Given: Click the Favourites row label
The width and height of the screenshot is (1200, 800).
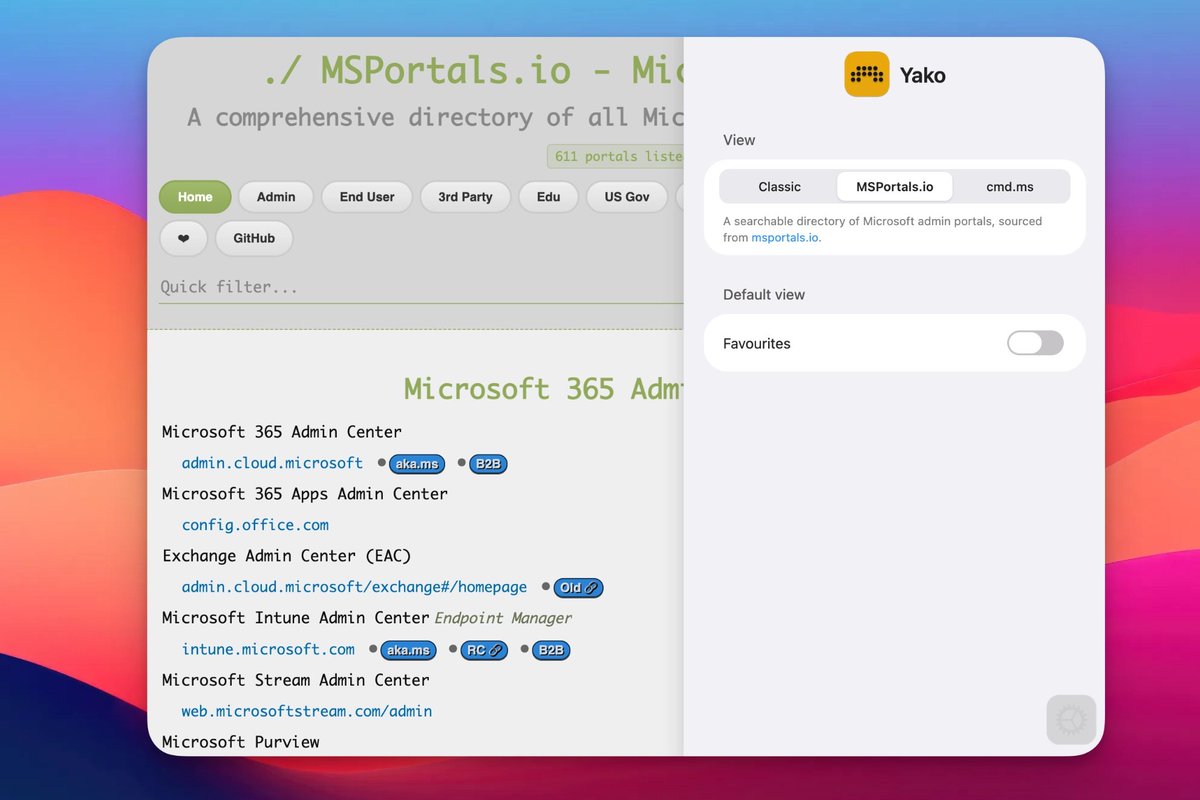Looking at the screenshot, I should (757, 343).
